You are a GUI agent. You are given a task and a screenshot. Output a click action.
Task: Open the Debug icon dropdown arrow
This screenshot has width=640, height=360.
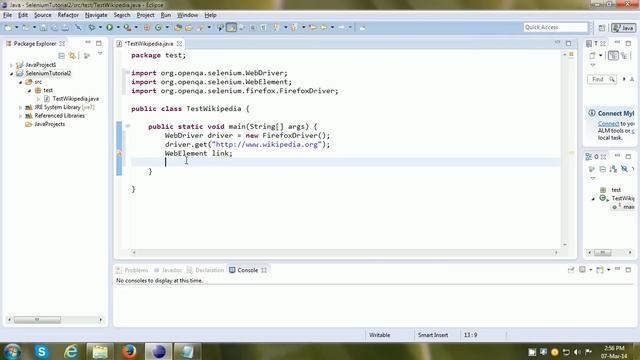[100, 27]
